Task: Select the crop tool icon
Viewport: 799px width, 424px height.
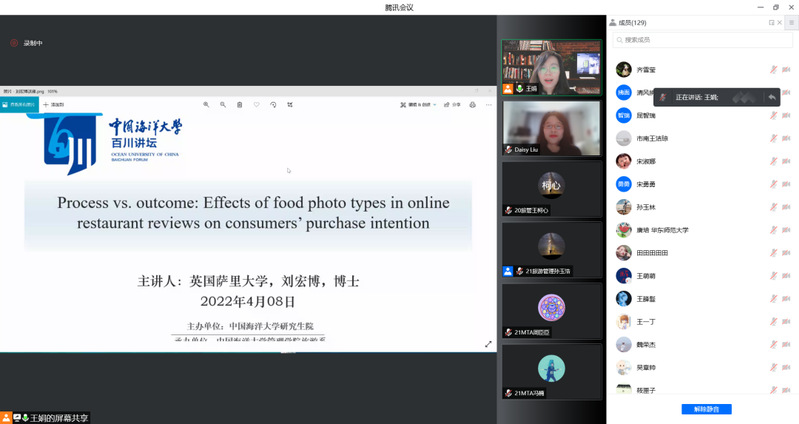Action: (x=290, y=104)
